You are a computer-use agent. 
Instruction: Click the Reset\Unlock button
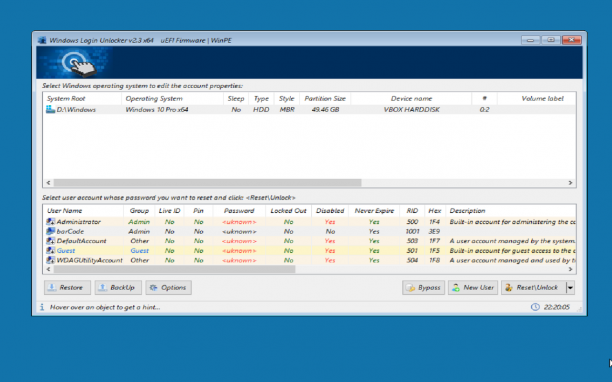pos(534,288)
